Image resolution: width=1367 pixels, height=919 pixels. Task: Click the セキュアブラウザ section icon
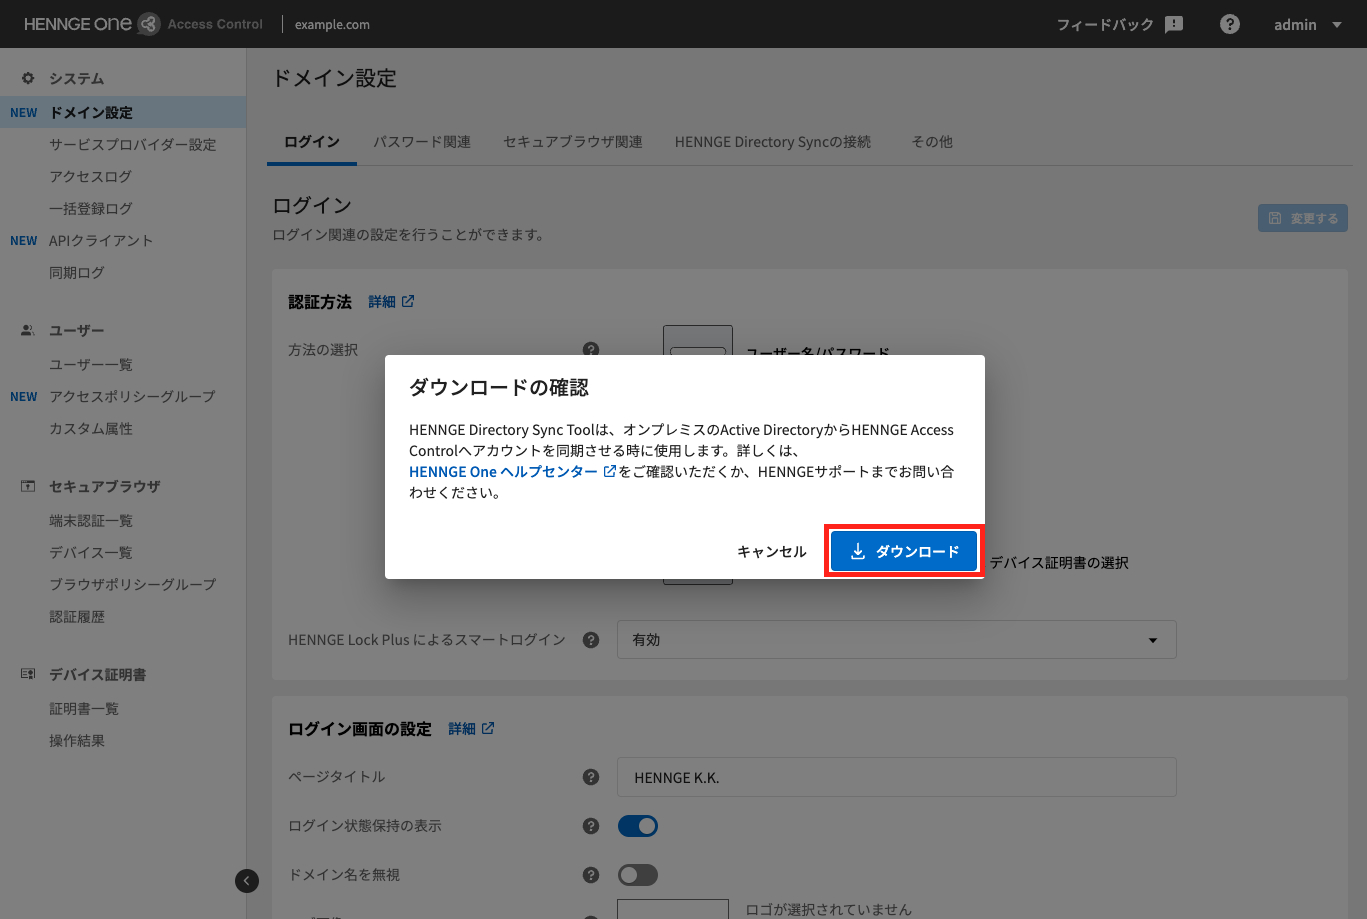(x=28, y=486)
